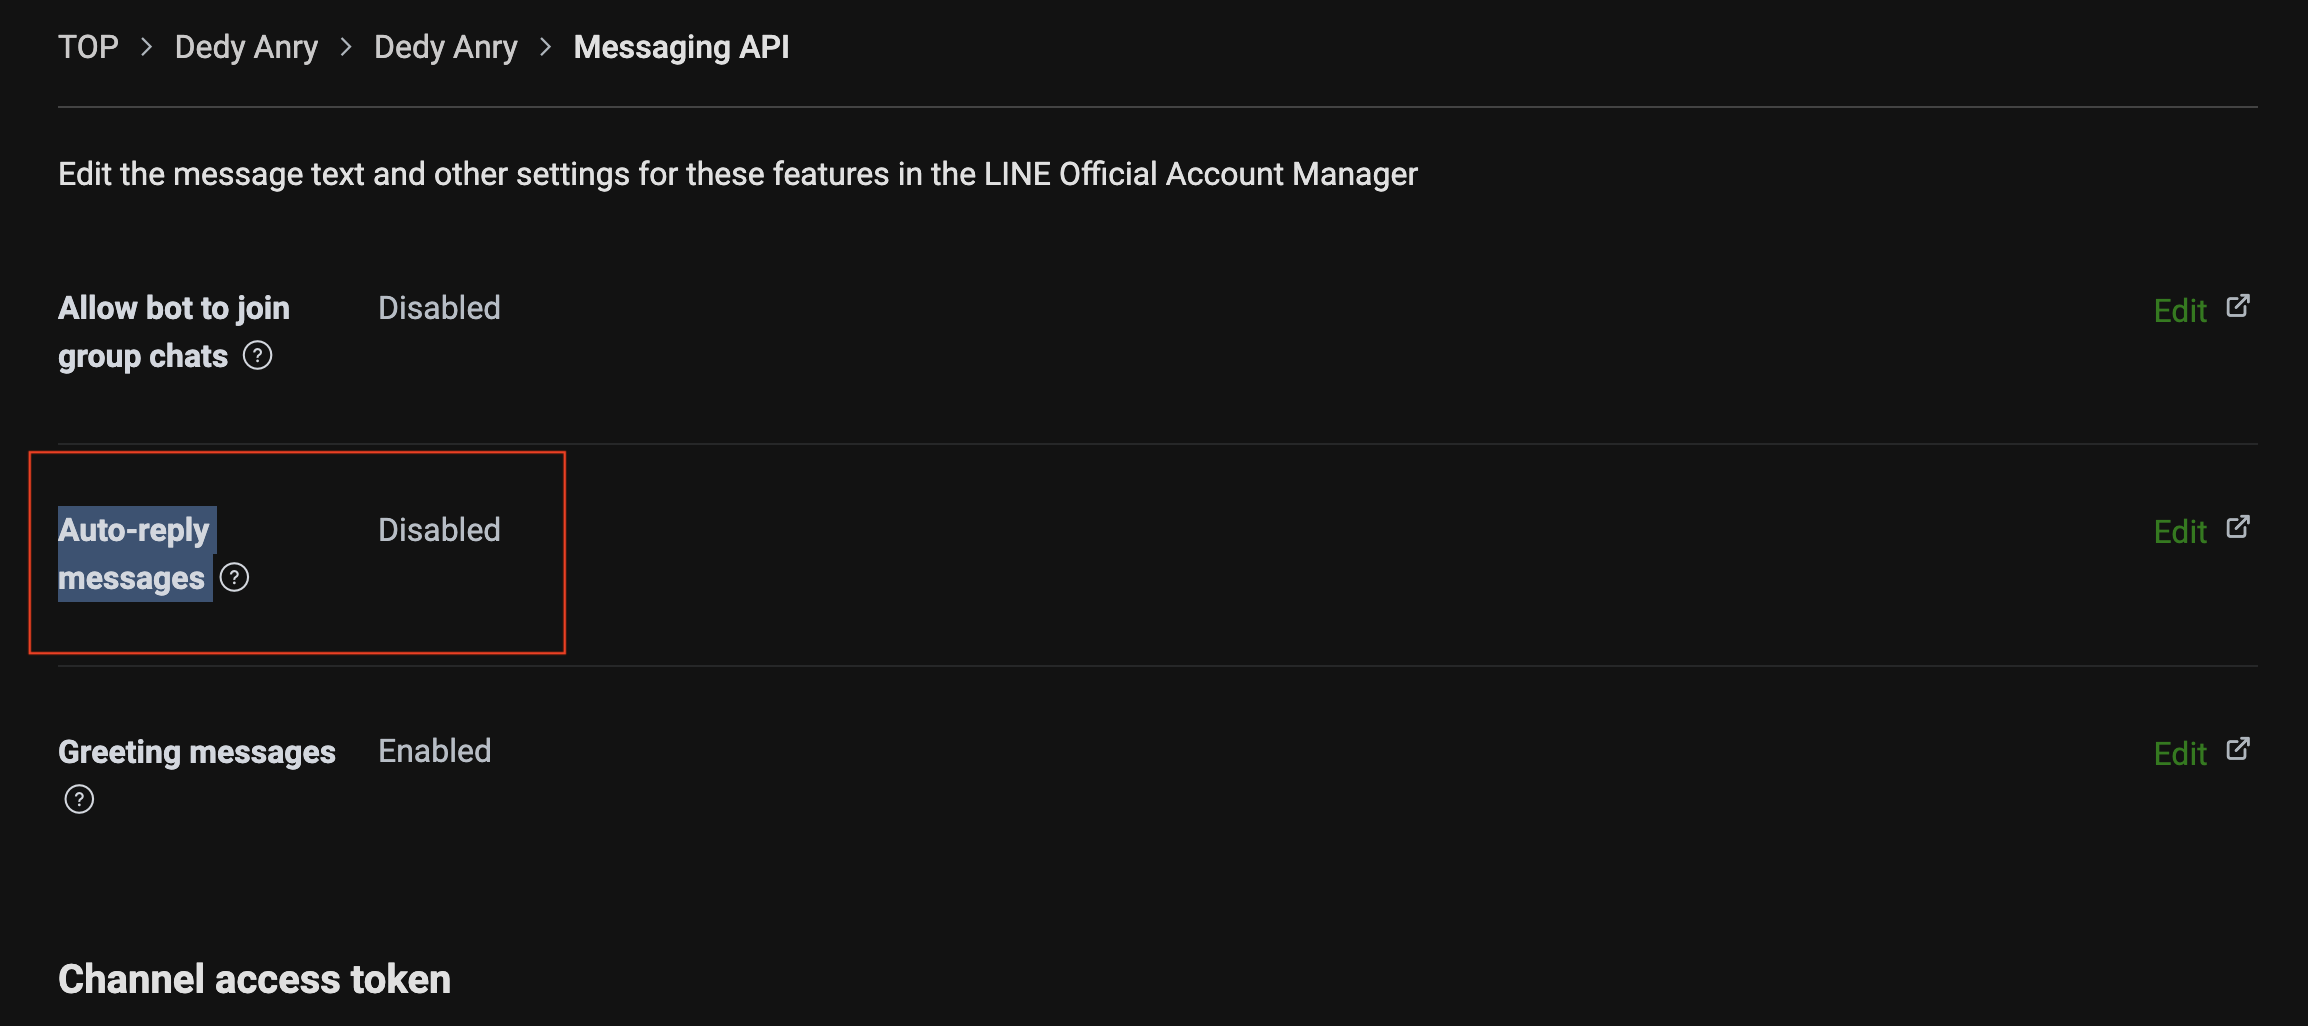Open the first Dedy Anry breadcrumb link
Screen dimensions: 2308x1026
pyautogui.click(x=246, y=47)
